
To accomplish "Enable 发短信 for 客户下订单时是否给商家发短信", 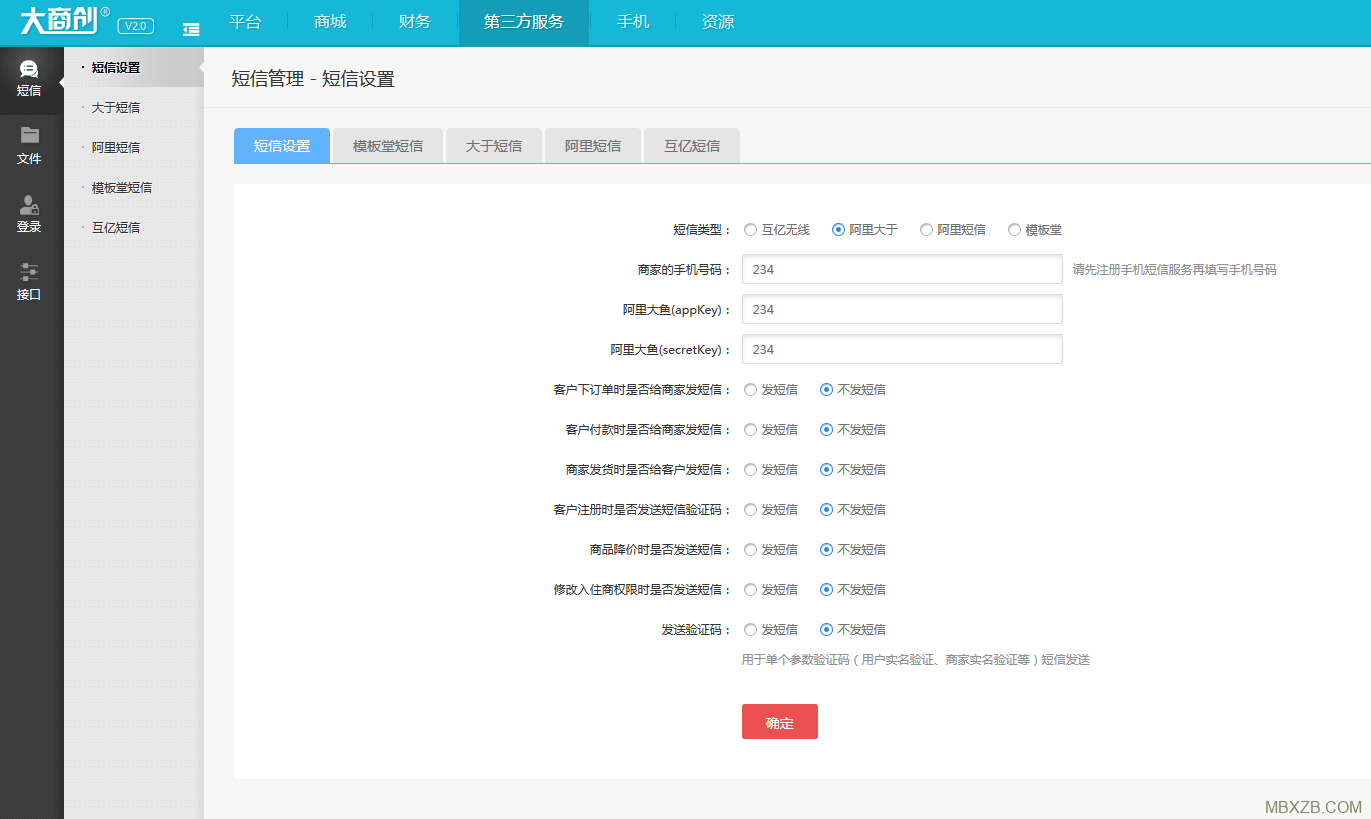I will pyautogui.click(x=750, y=390).
